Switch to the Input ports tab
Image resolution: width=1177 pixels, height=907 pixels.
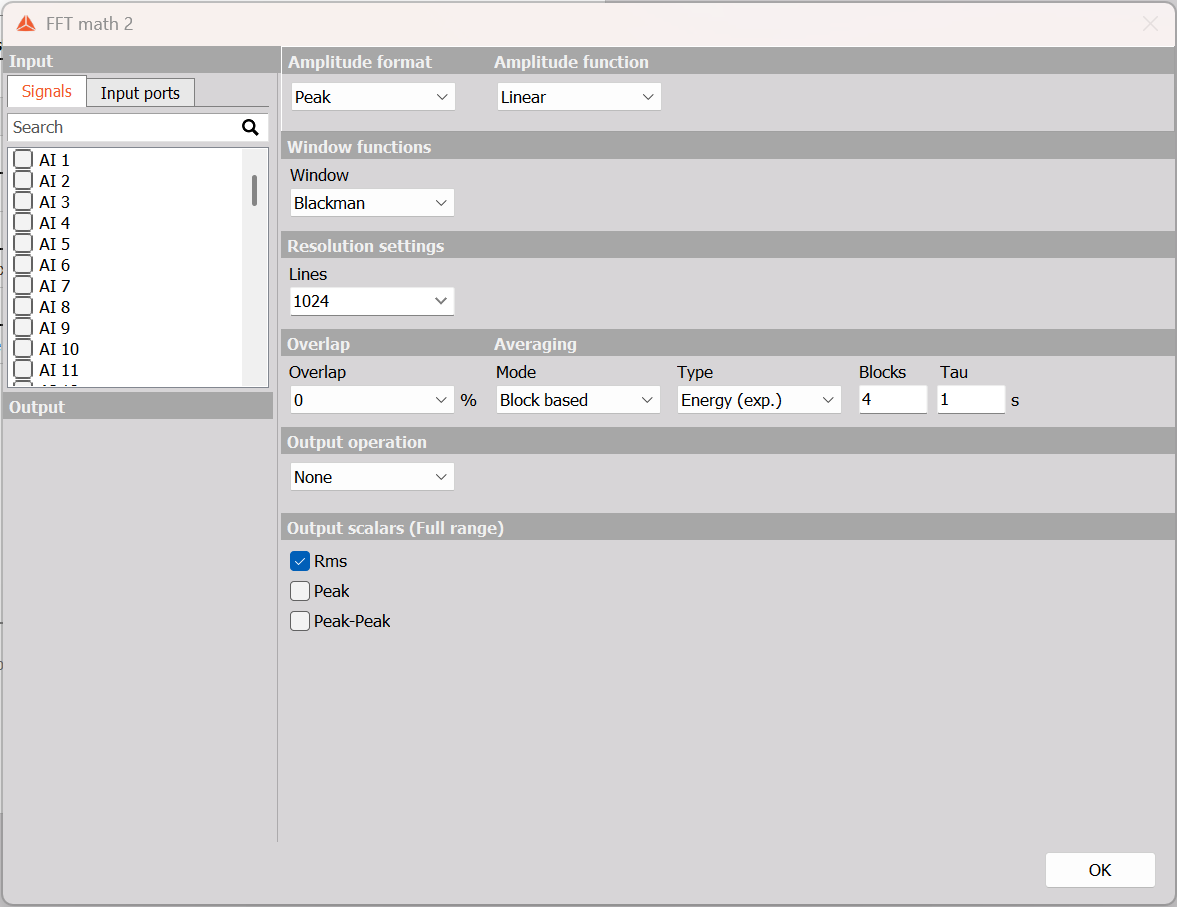pos(140,93)
